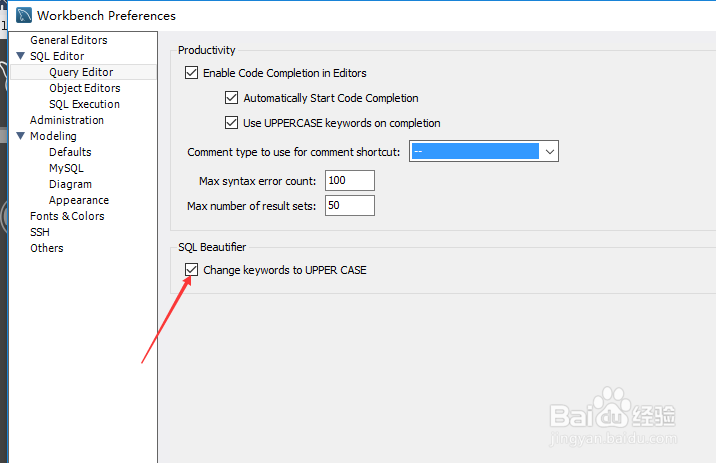Uncheck Automatically Start Code Completion

coord(232,98)
